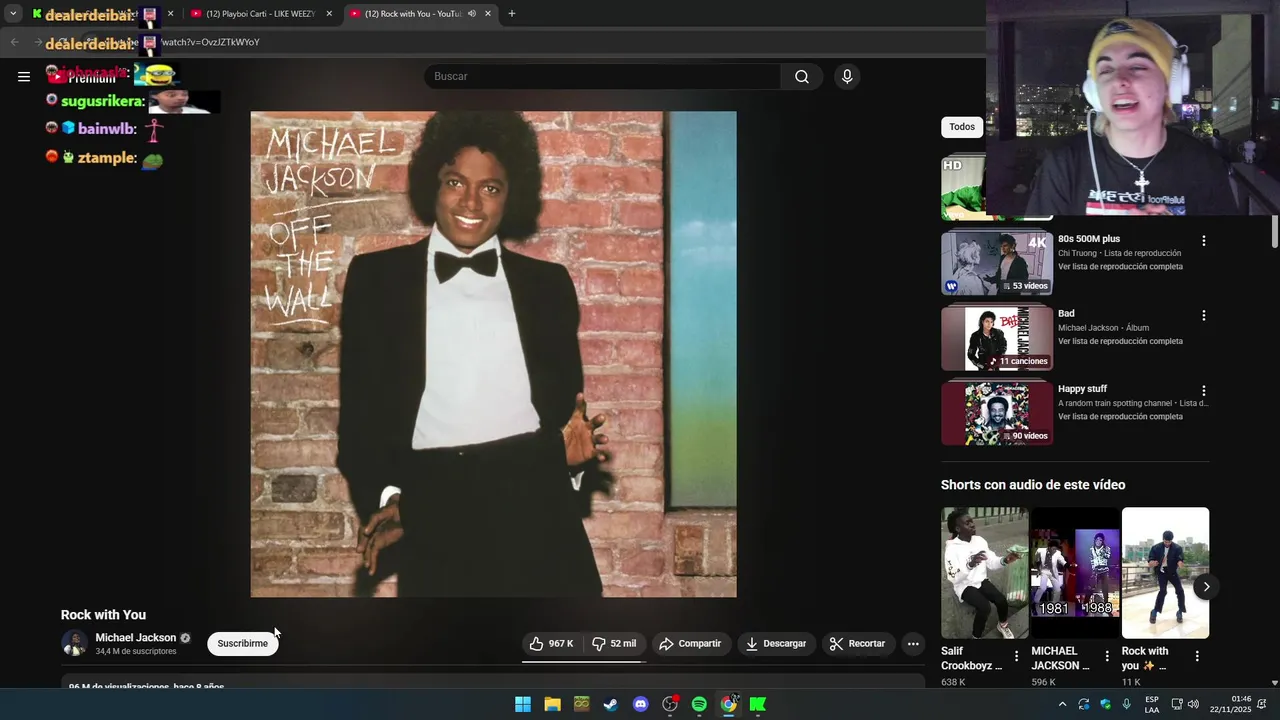Show next Shorts with the right arrow
The width and height of the screenshot is (1280, 720).
[1206, 587]
